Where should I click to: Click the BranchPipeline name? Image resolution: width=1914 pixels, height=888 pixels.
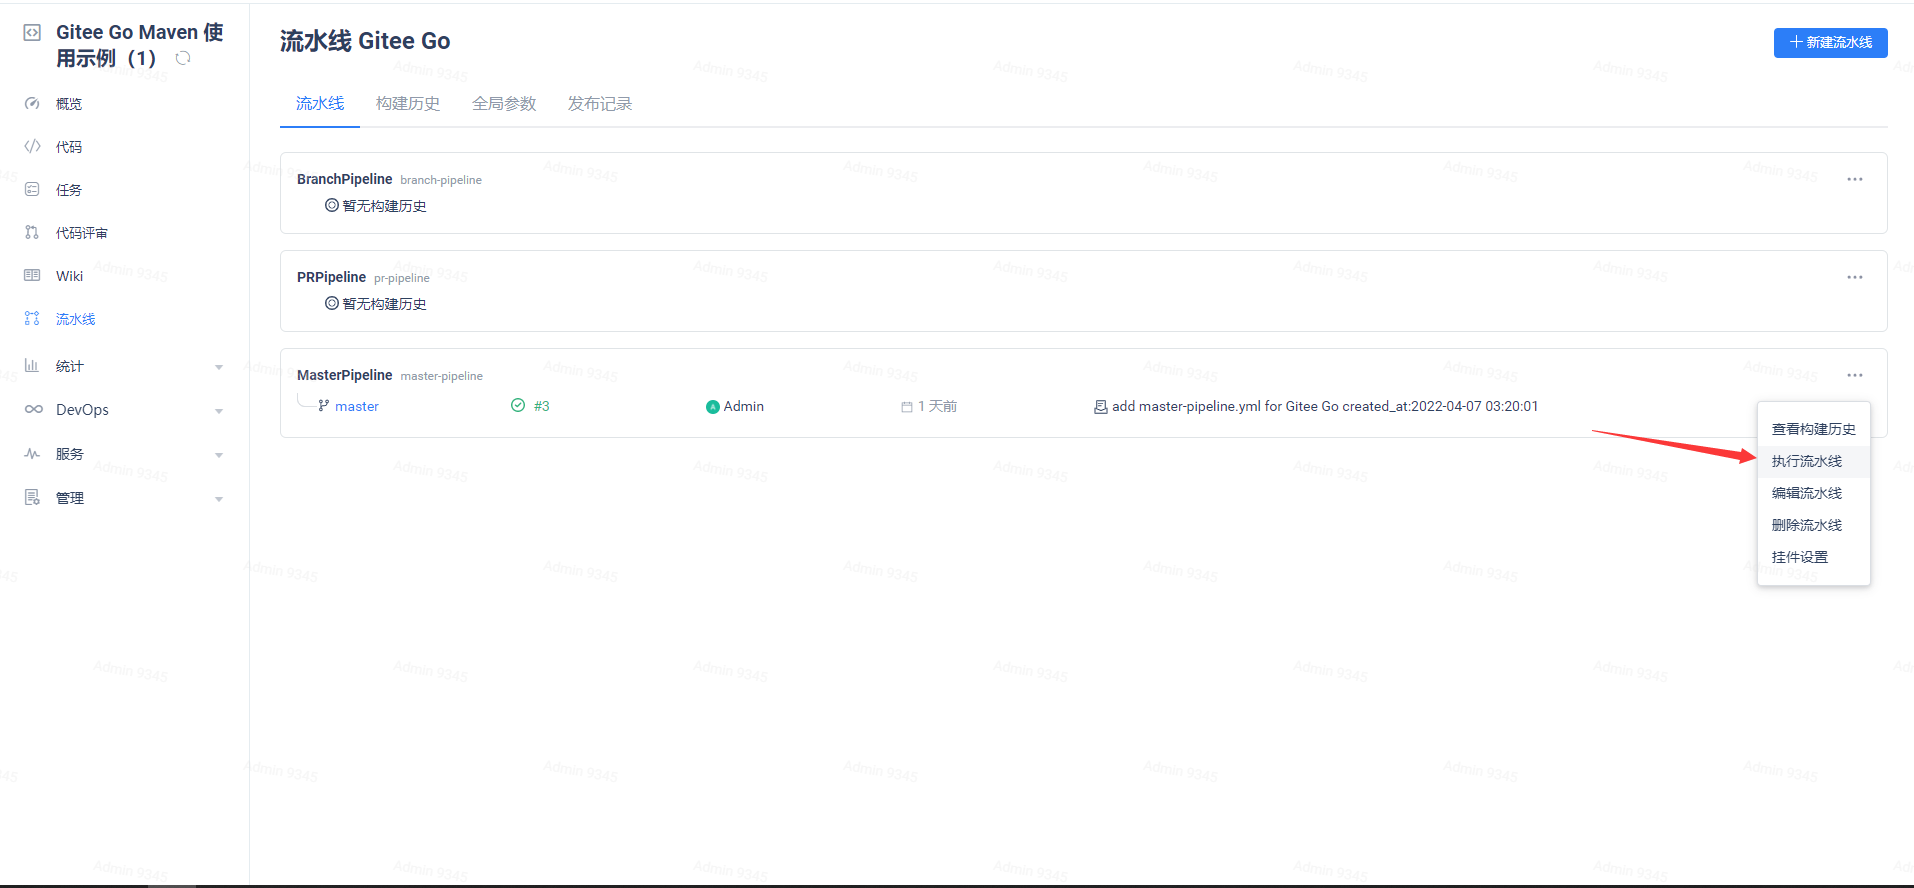click(x=345, y=179)
